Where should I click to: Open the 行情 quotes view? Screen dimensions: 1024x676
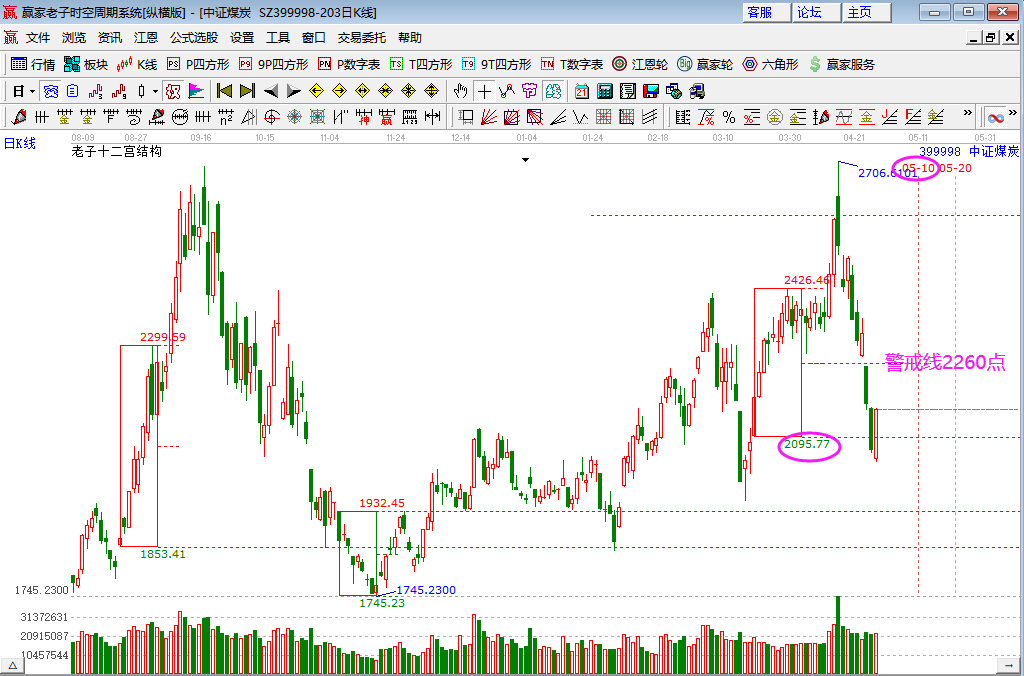pyautogui.click(x=33, y=64)
